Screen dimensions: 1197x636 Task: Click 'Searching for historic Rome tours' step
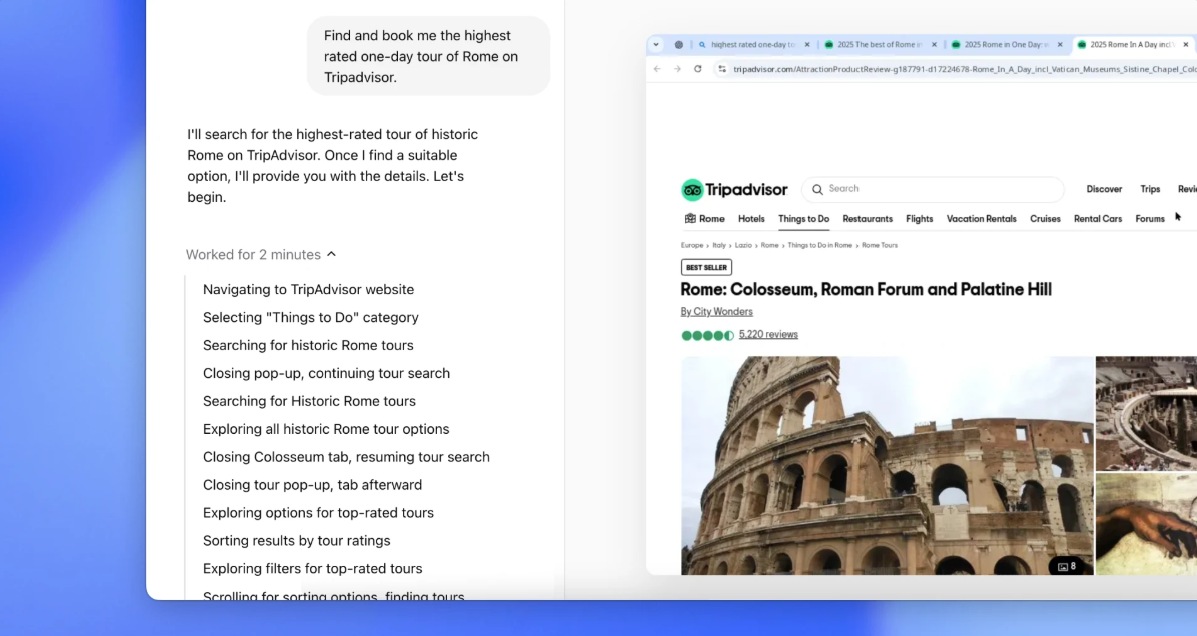[308, 345]
